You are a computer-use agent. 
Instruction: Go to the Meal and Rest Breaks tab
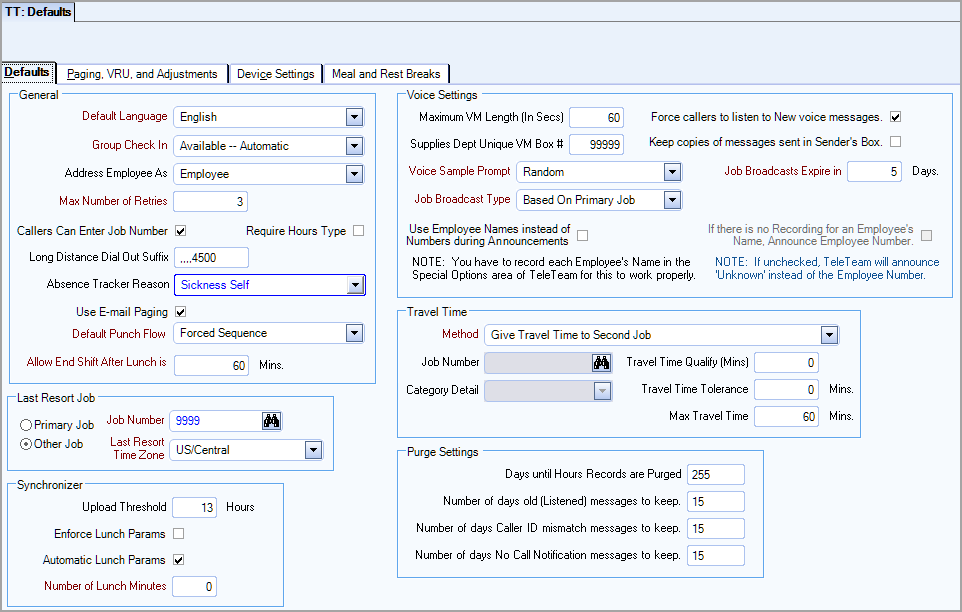[x=386, y=74]
